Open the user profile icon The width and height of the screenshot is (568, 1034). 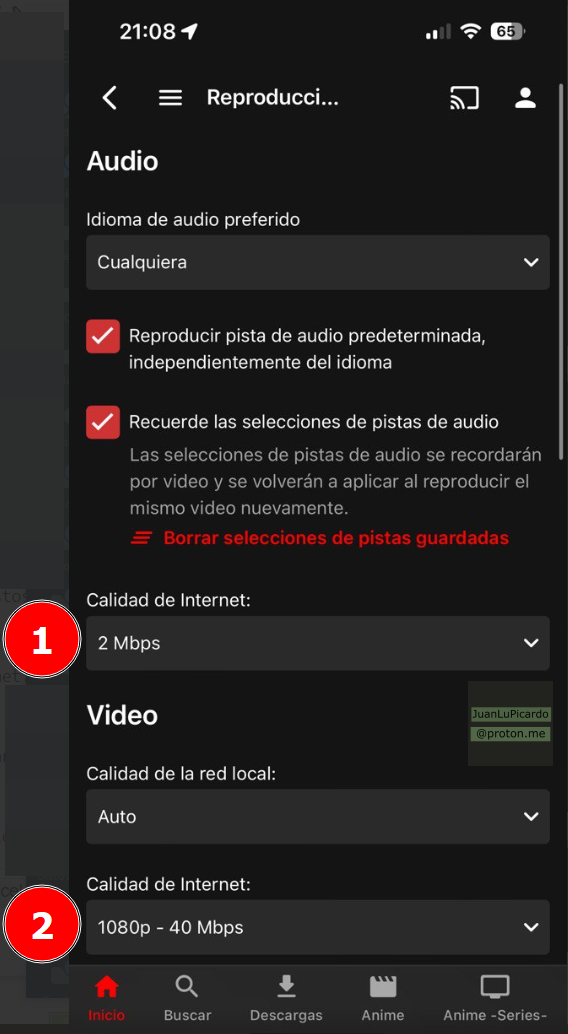point(526,98)
